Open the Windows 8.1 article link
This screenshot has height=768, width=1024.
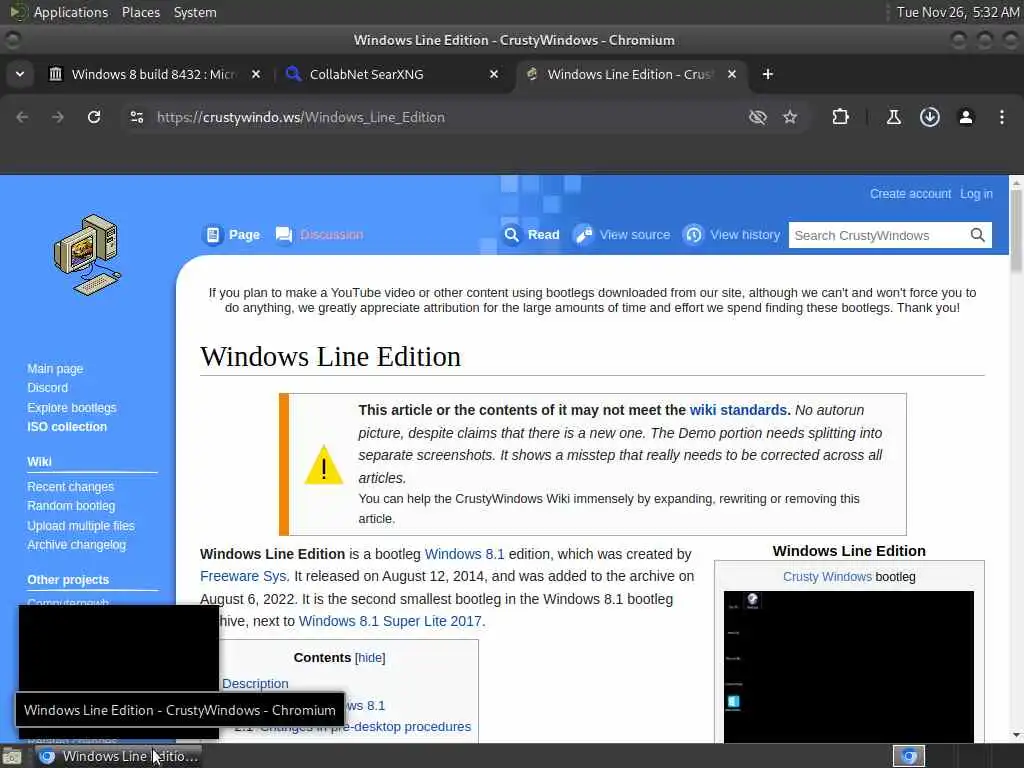(464, 554)
